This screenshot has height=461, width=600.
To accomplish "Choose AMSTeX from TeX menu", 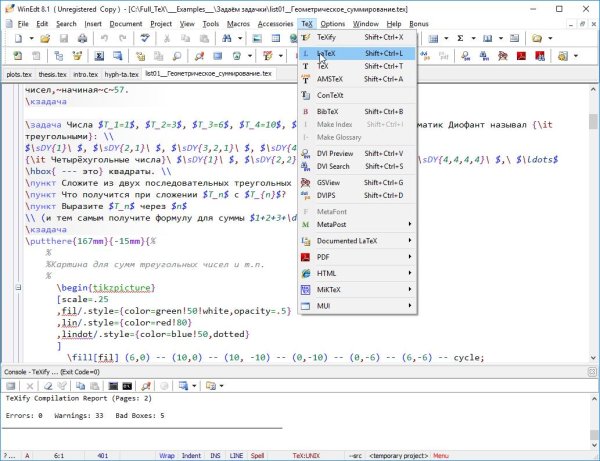I will coord(357,79).
